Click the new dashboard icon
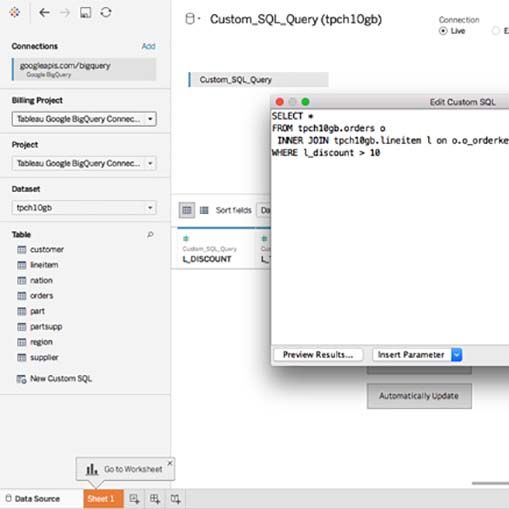 tap(155, 499)
